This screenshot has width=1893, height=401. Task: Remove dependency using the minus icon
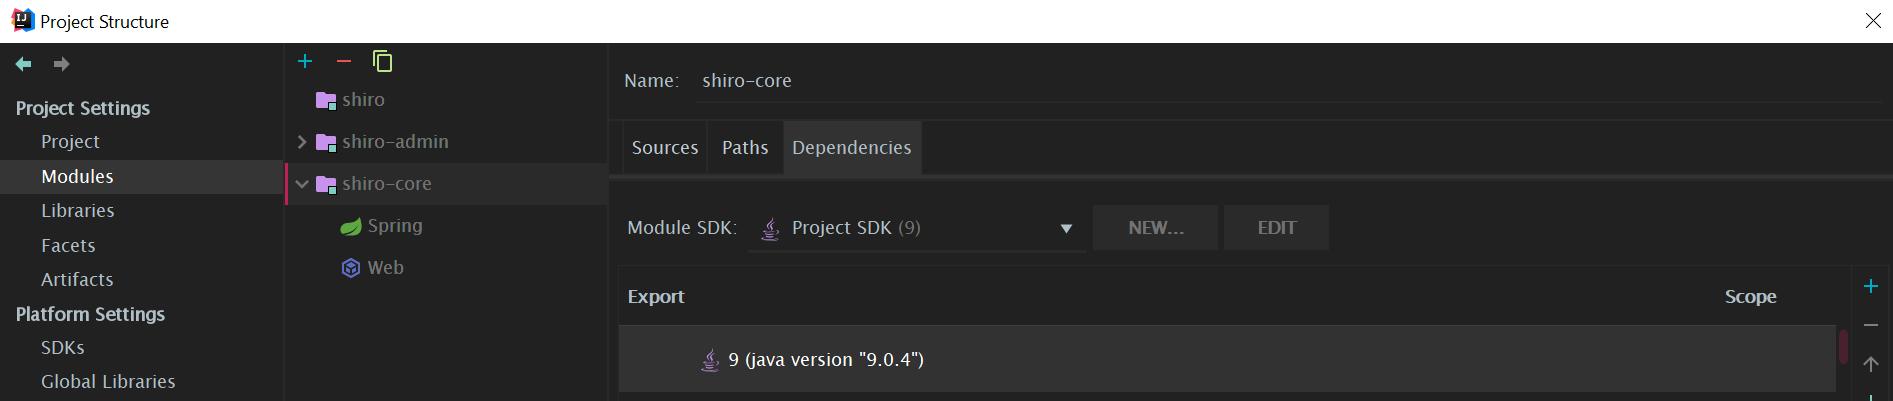1870,325
